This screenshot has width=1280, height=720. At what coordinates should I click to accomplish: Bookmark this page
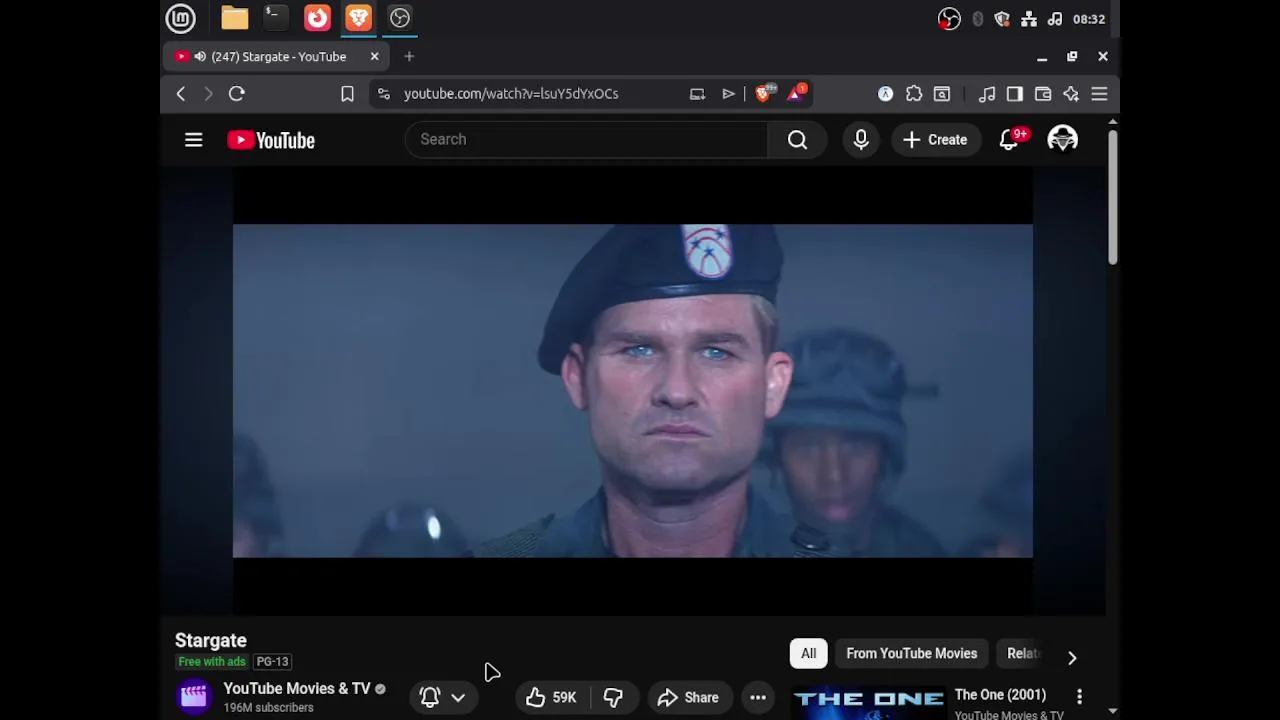click(x=347, y=93)
